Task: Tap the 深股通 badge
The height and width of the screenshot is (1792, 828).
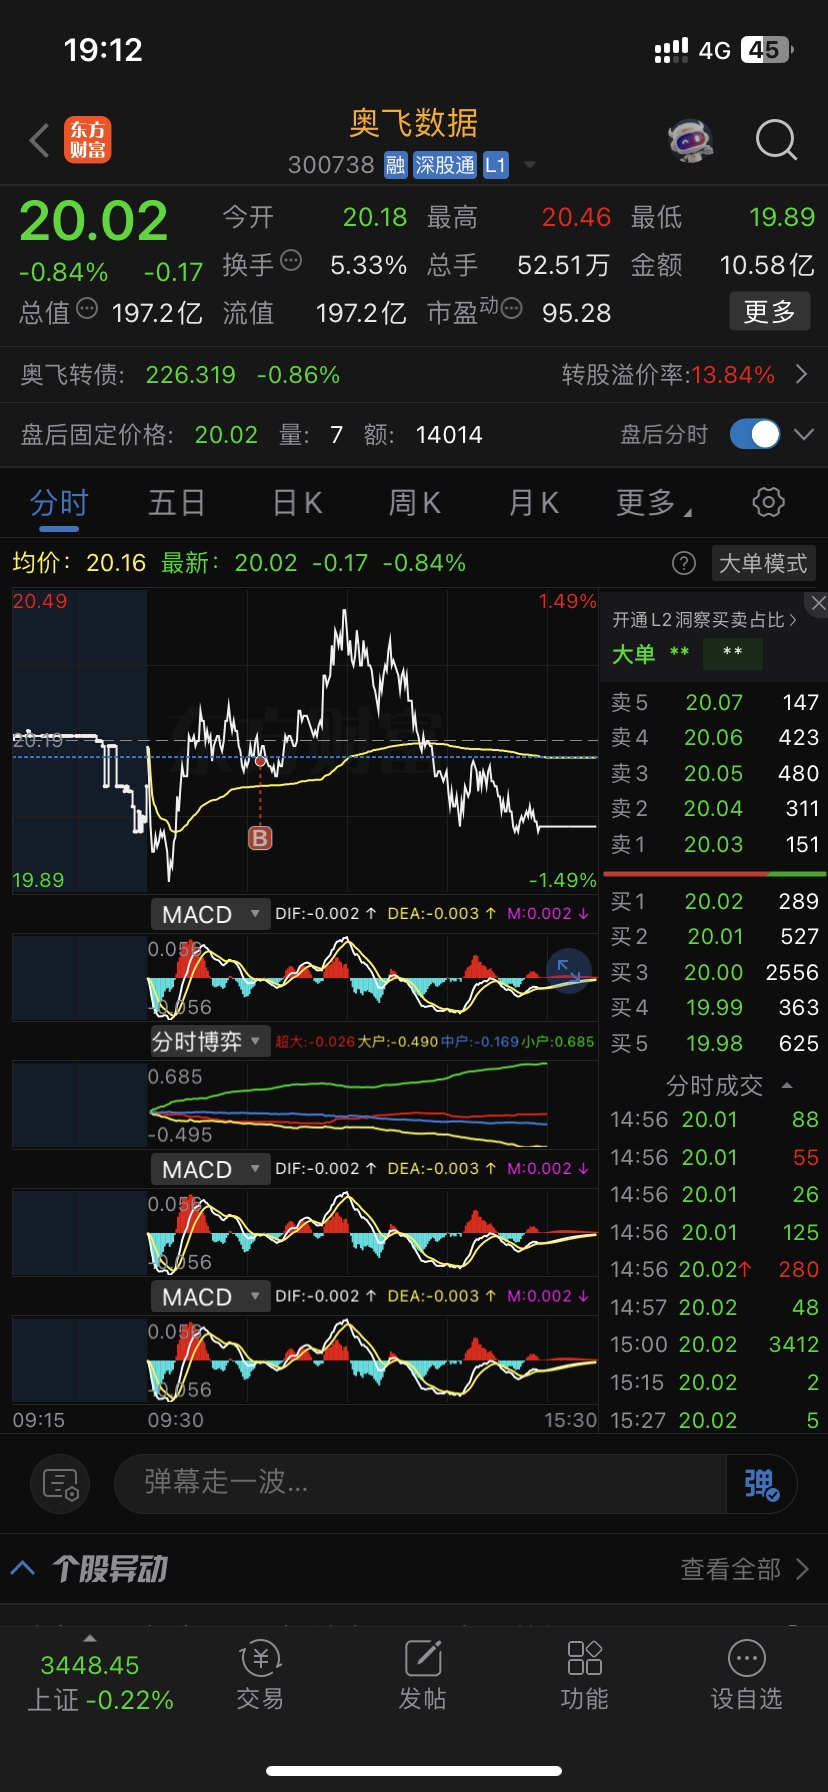Action: pyautogui.click(x=445, y=165)
